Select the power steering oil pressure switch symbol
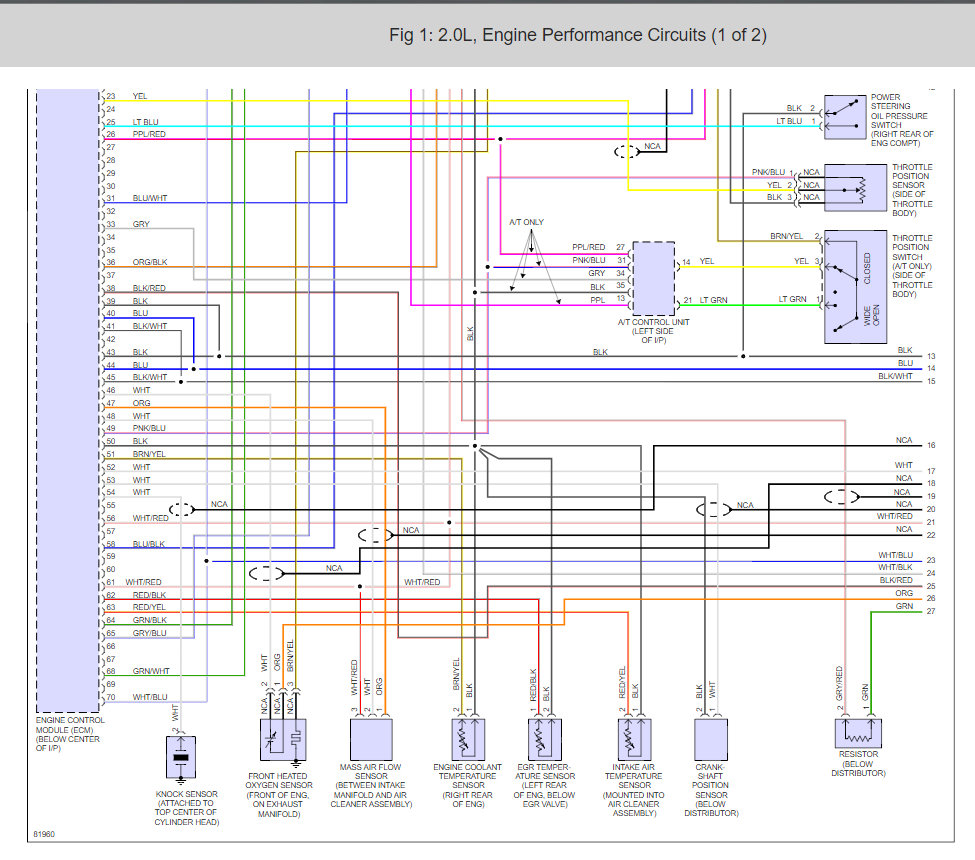This screenshot has height=860, width=975. 845,117
